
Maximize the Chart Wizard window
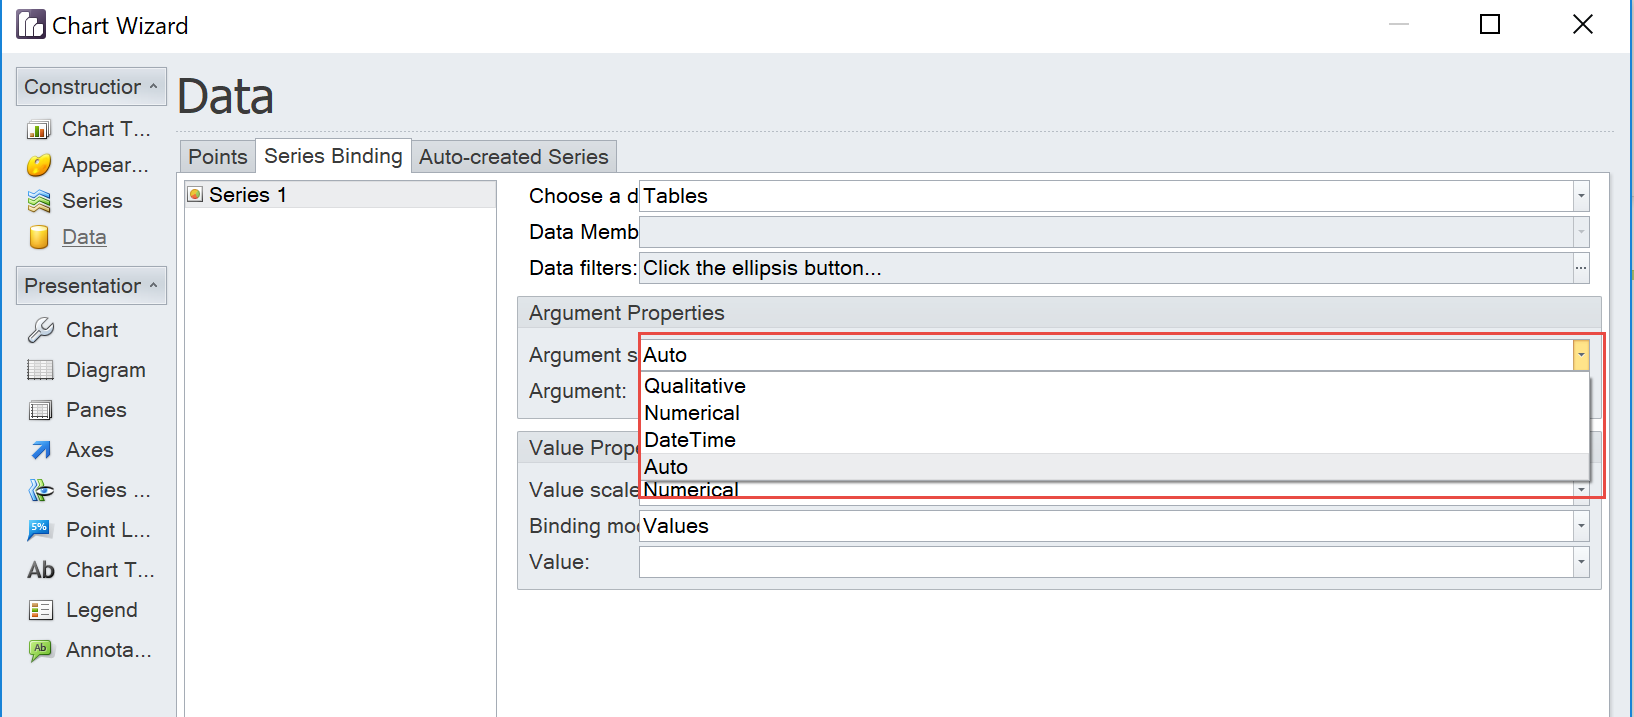pyautogui.click(x=1490, y=24)
